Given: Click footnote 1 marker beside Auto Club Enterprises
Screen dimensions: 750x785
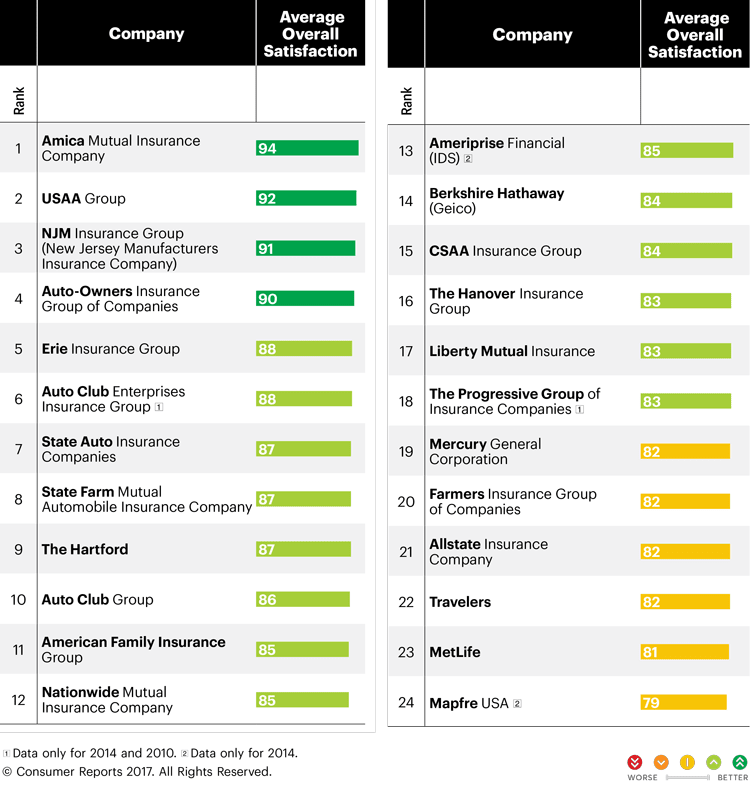Looking at the screenshot, I should pyautogui.click(x=159, y=408).
